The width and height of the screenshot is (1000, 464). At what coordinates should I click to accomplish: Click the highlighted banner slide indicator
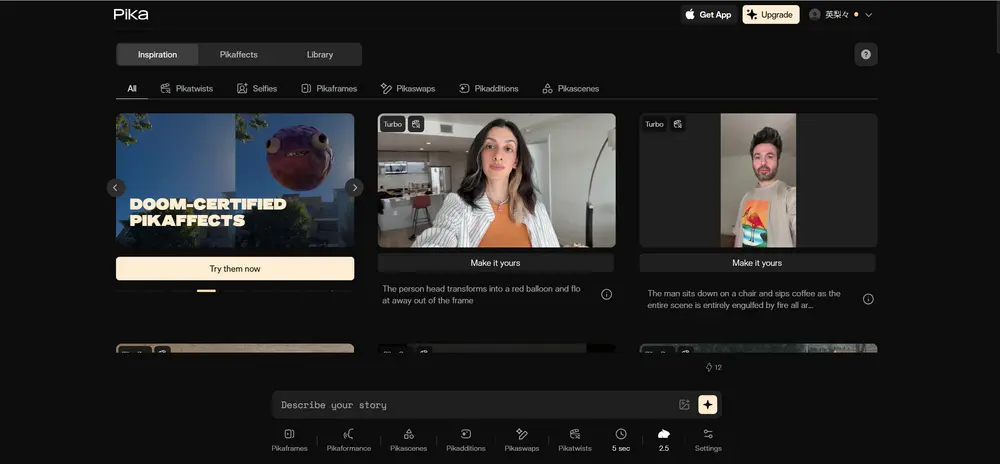point(206,291)
